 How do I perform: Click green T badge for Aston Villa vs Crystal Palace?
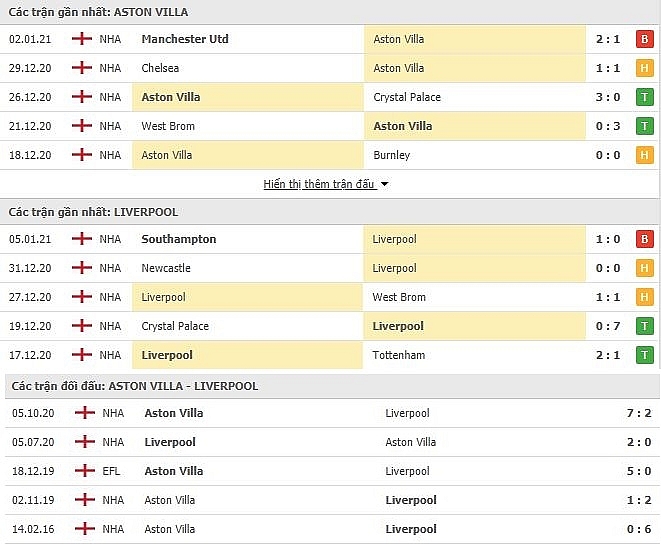point(645,97)
